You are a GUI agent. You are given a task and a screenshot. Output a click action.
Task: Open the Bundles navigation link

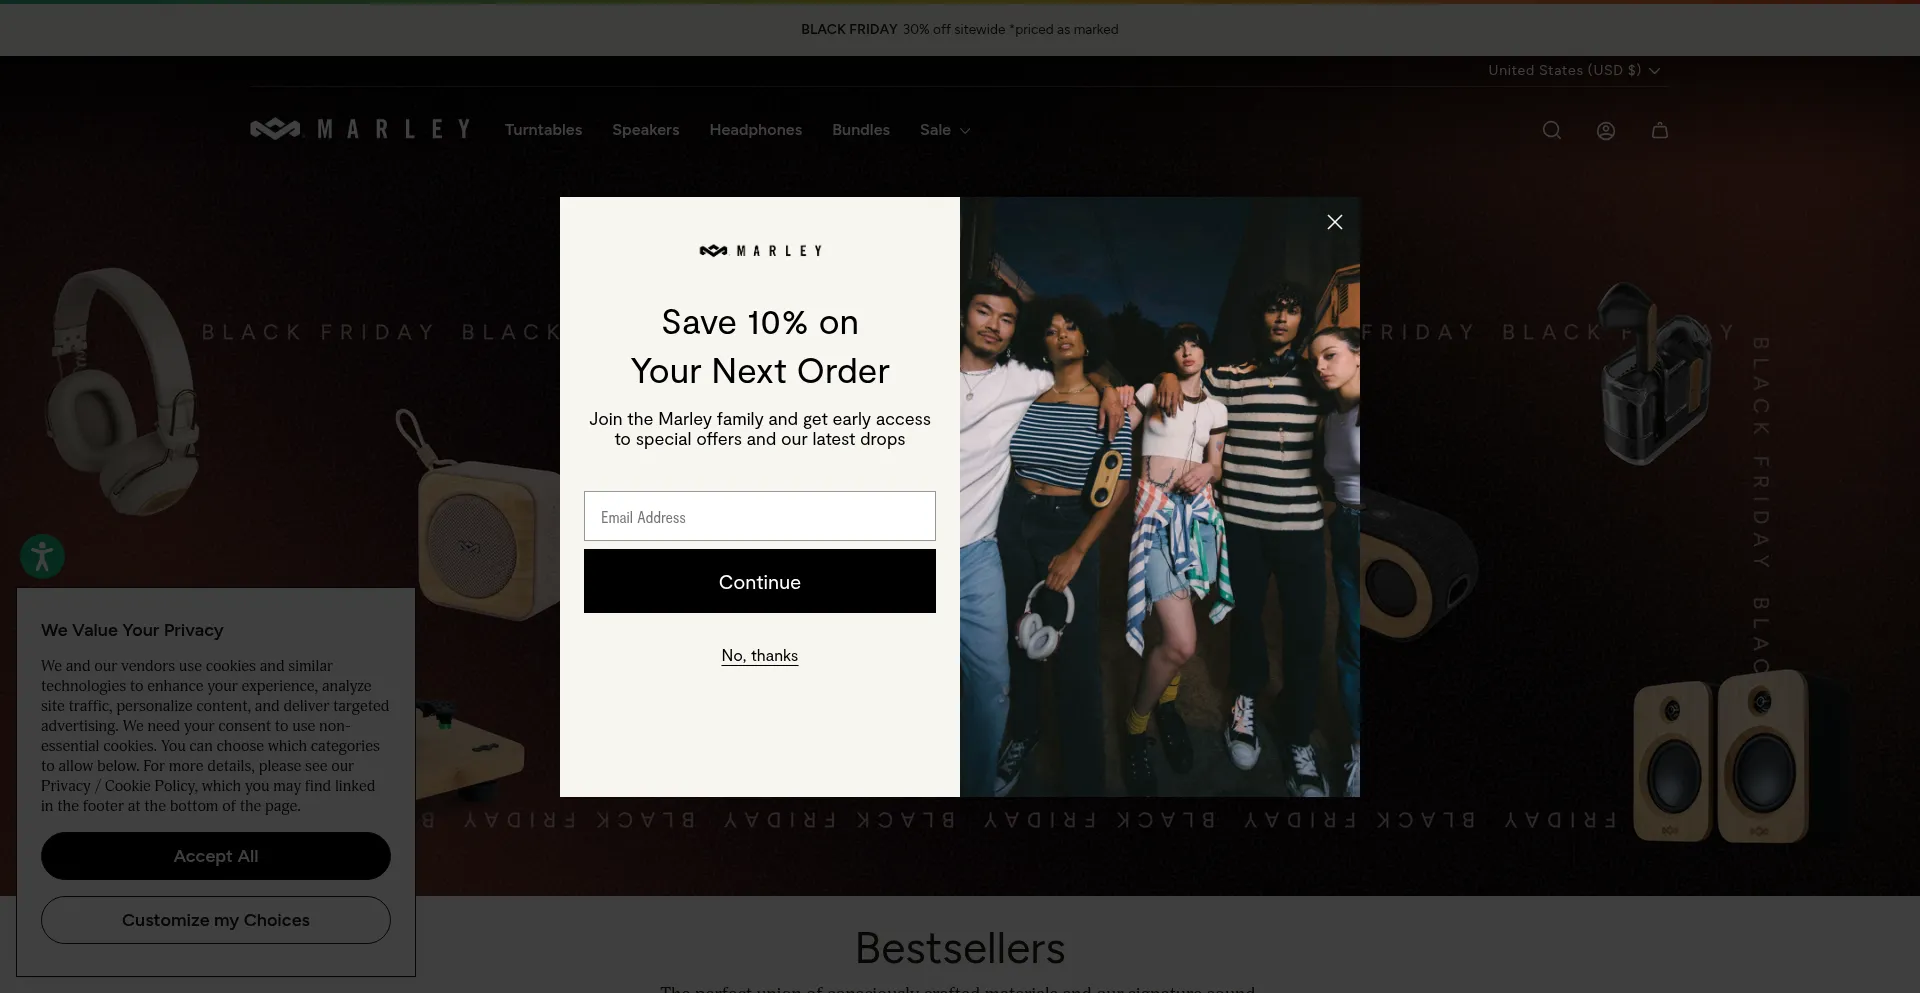(861, 130)
